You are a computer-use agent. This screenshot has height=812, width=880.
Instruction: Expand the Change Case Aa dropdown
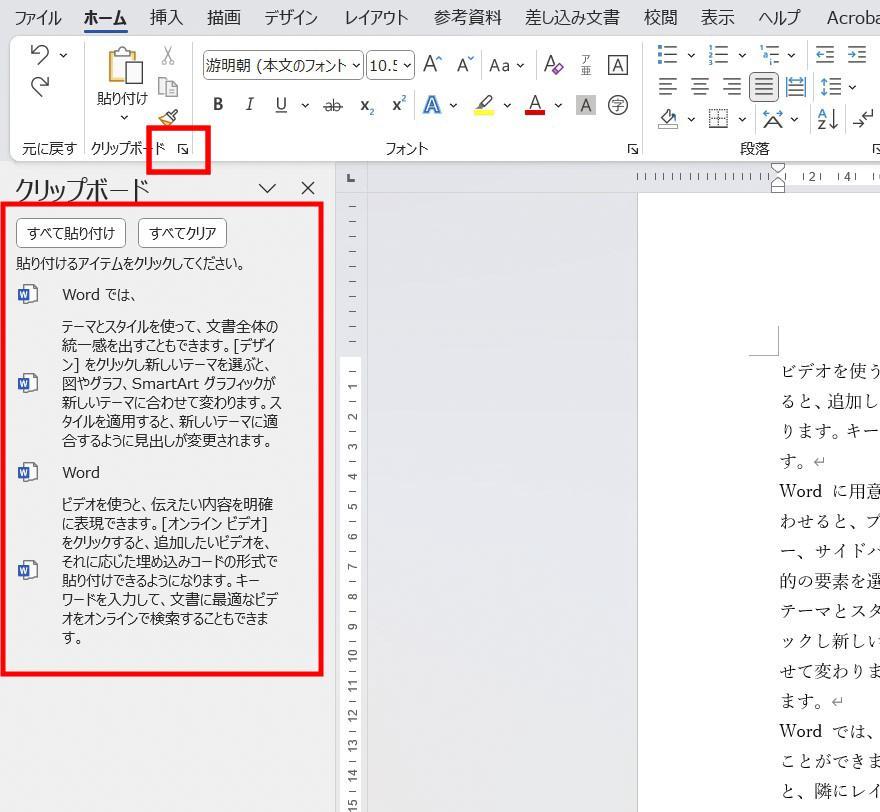point(520,66)
